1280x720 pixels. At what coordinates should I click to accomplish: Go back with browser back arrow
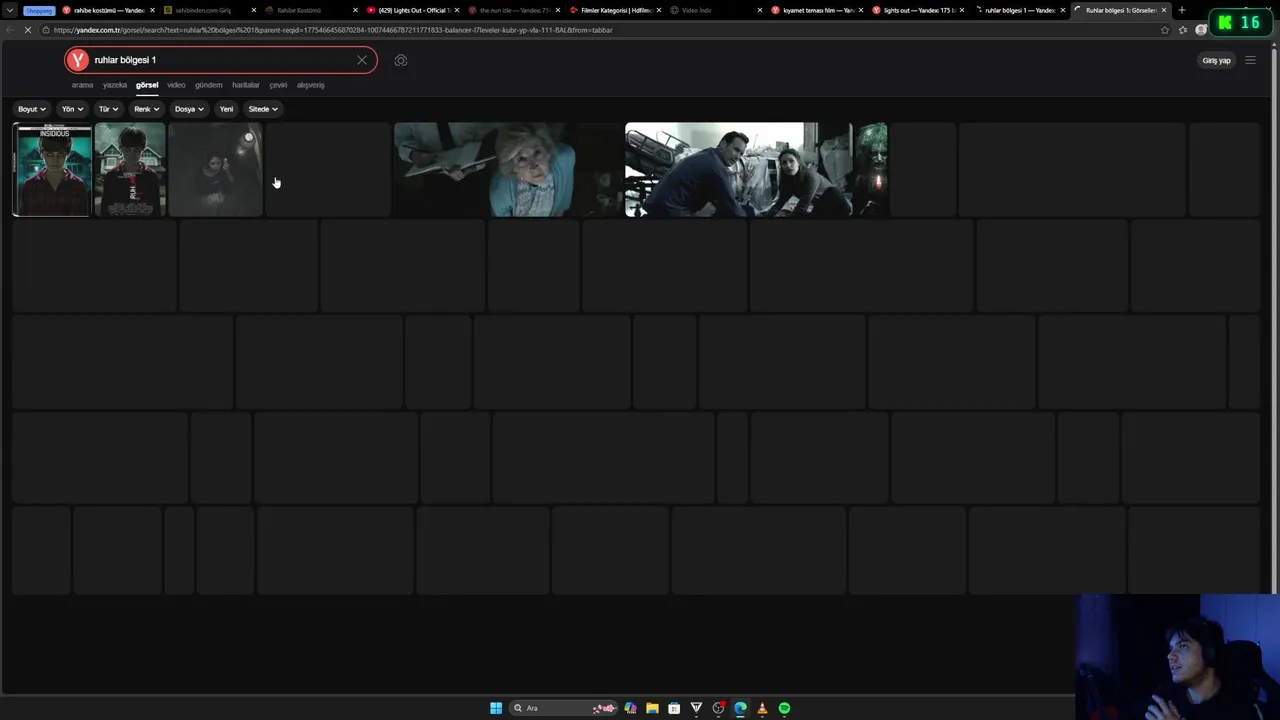coord(11,30)
